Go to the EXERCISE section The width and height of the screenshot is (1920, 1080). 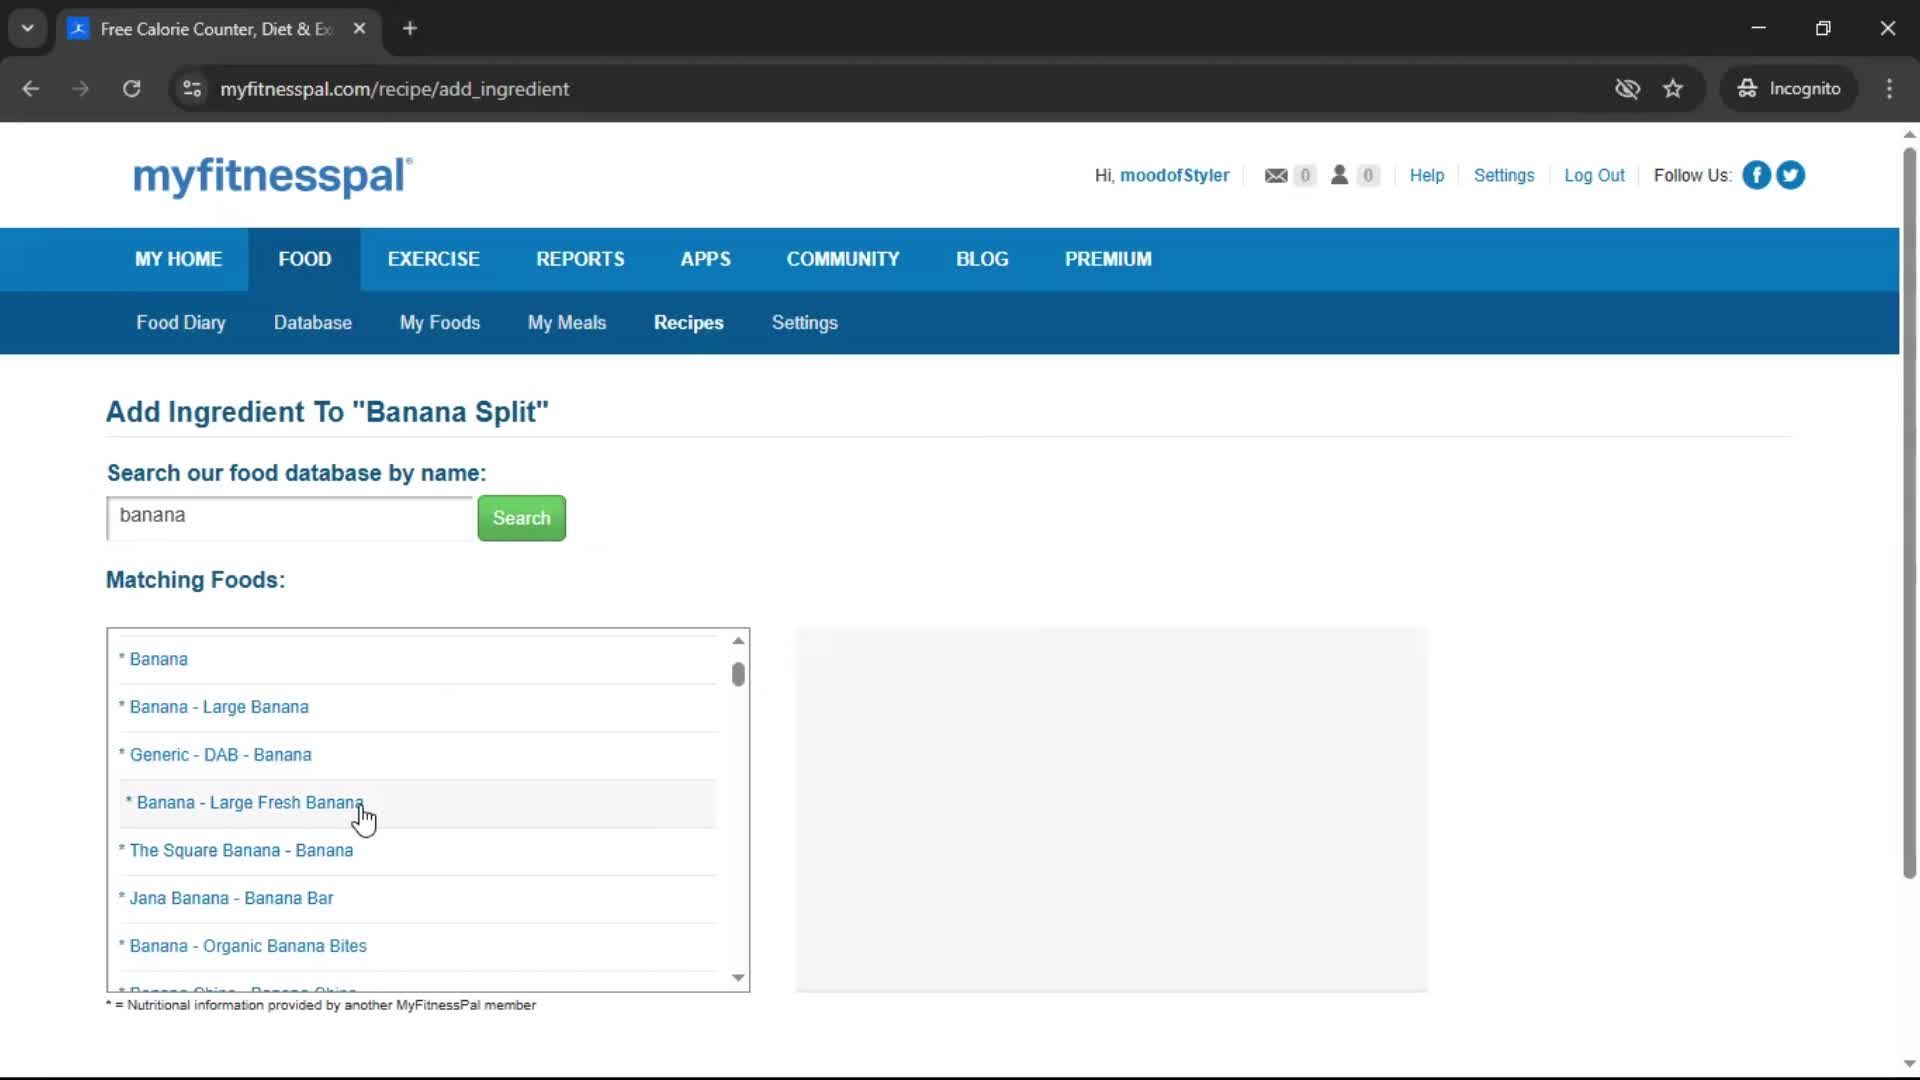click(434, 259)
